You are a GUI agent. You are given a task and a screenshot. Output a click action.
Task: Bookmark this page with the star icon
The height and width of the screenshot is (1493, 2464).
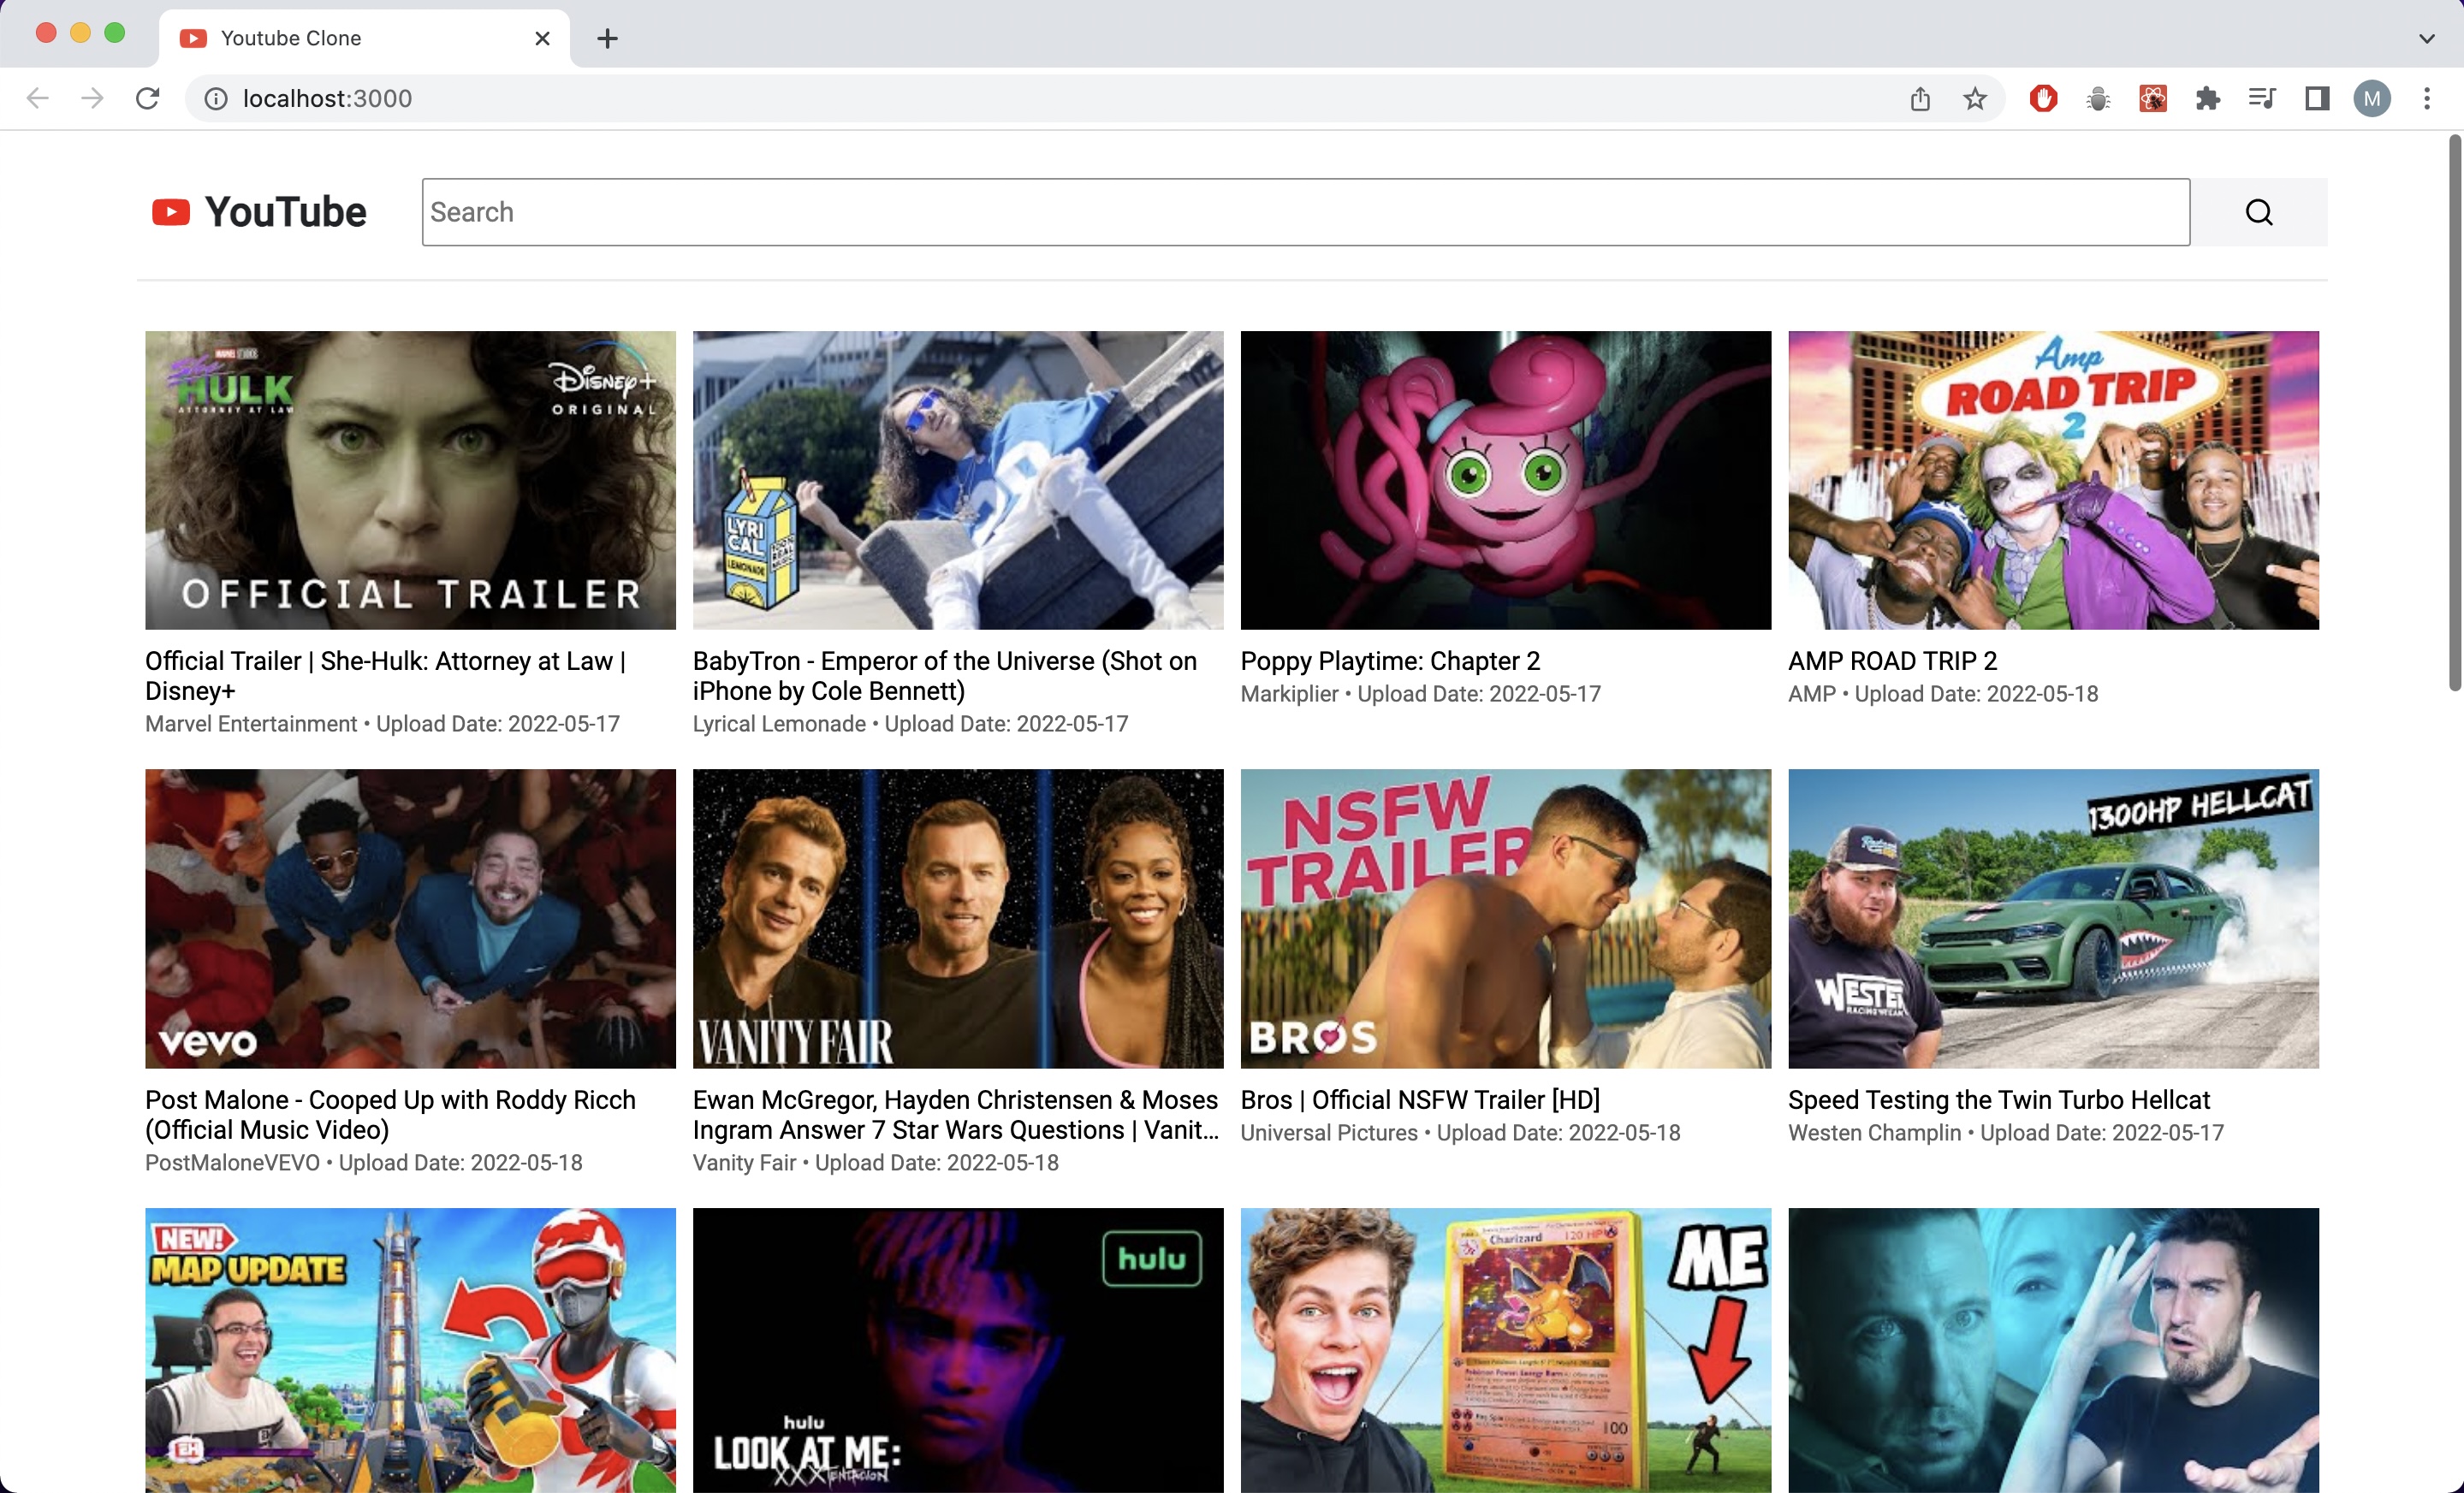(1975, 98)
